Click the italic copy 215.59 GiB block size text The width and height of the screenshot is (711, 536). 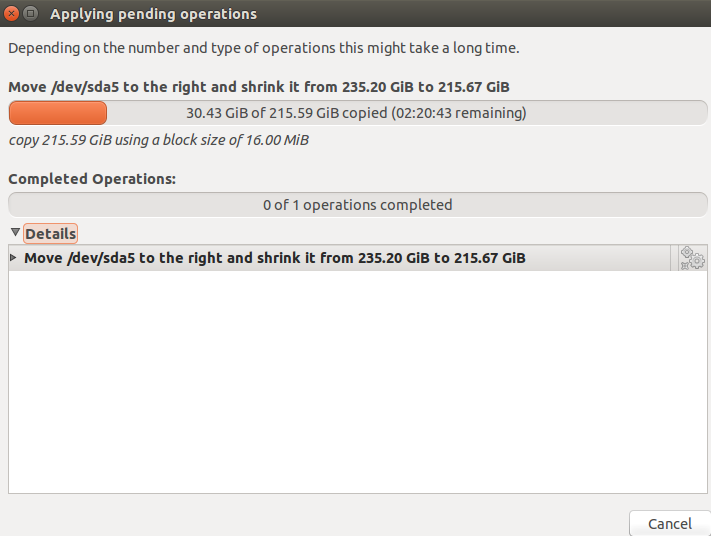pos(159,140)
